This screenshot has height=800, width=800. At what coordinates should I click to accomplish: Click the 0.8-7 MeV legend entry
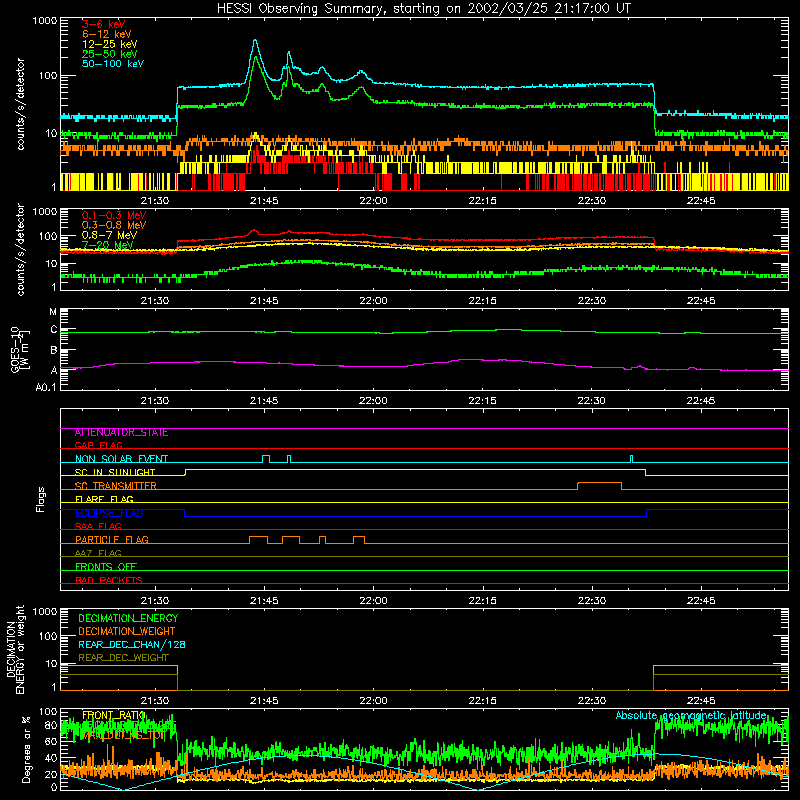click(x=109, y=236)
